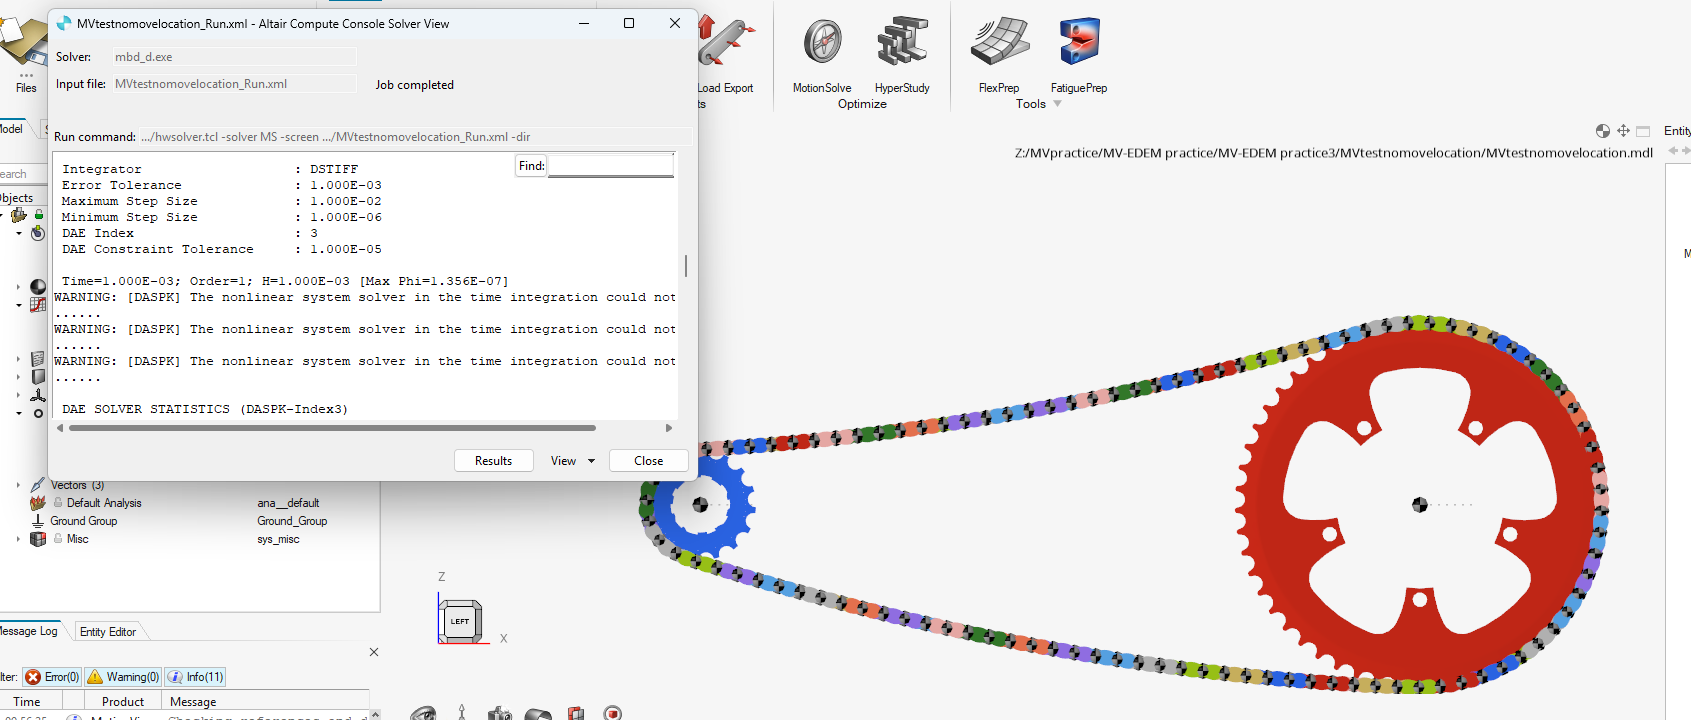Image resolution: width=1691 pixels, height=720 pixels.
Task: Click the ana__default varname cell
Action: (x=288, y=503)
